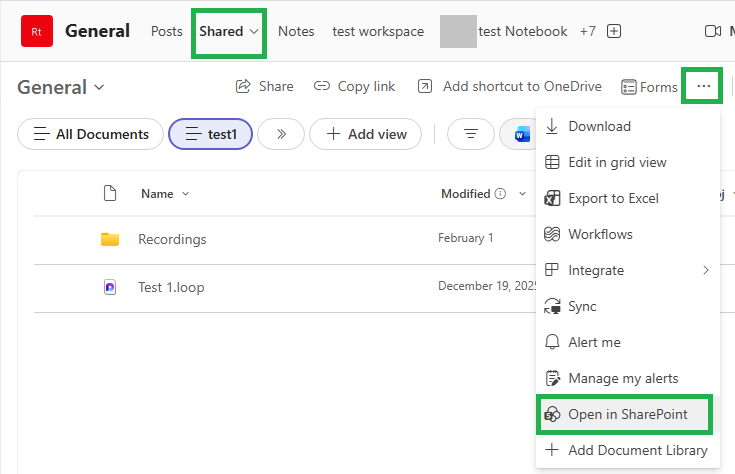Choose Export to Excel
The image size is (735, 474).
tap(628, 198)
